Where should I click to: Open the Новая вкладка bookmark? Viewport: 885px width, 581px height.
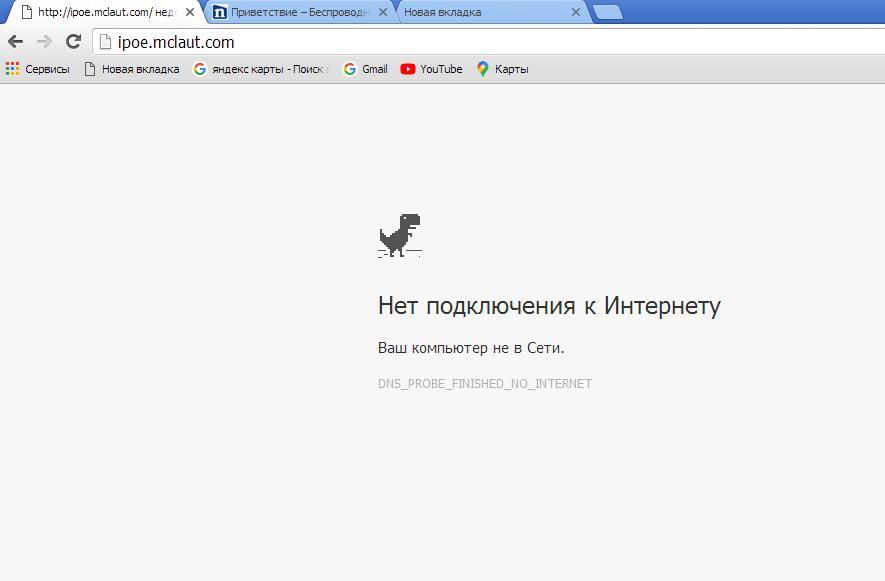click(132, 69)
